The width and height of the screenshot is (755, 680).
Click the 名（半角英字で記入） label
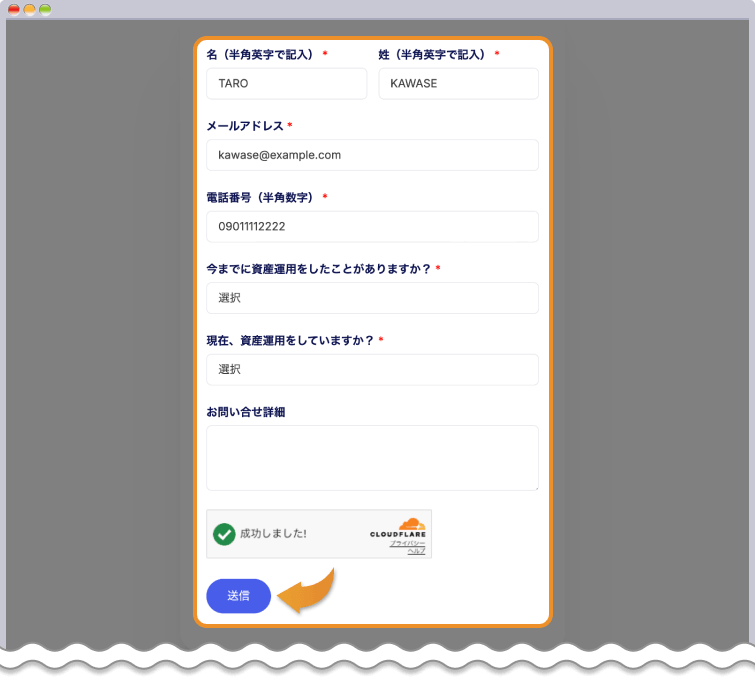260,54
